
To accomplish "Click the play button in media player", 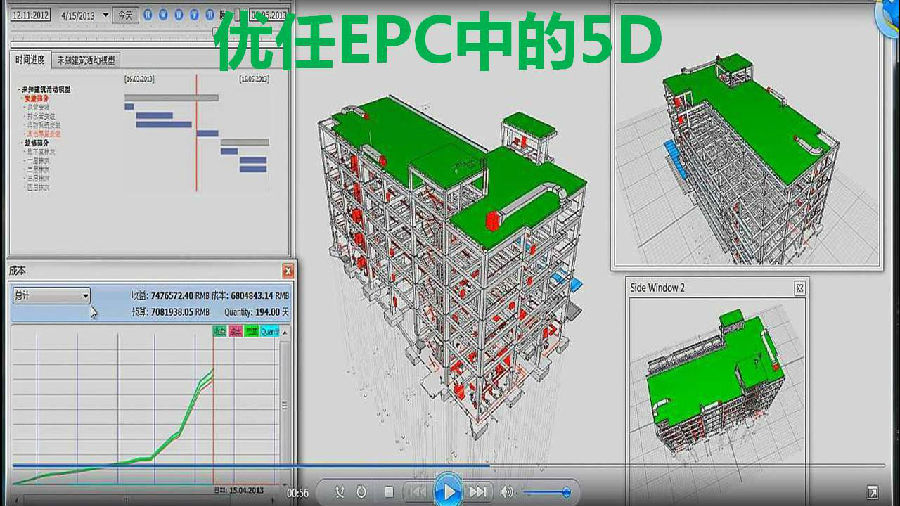I will click(448, 491).
